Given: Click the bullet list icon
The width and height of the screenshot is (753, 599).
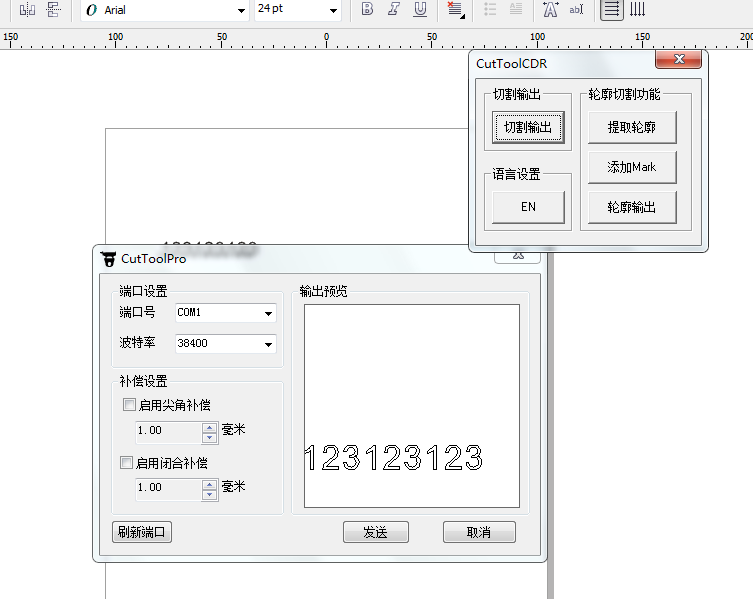Looking at the screenshot, I should point(490,10).
